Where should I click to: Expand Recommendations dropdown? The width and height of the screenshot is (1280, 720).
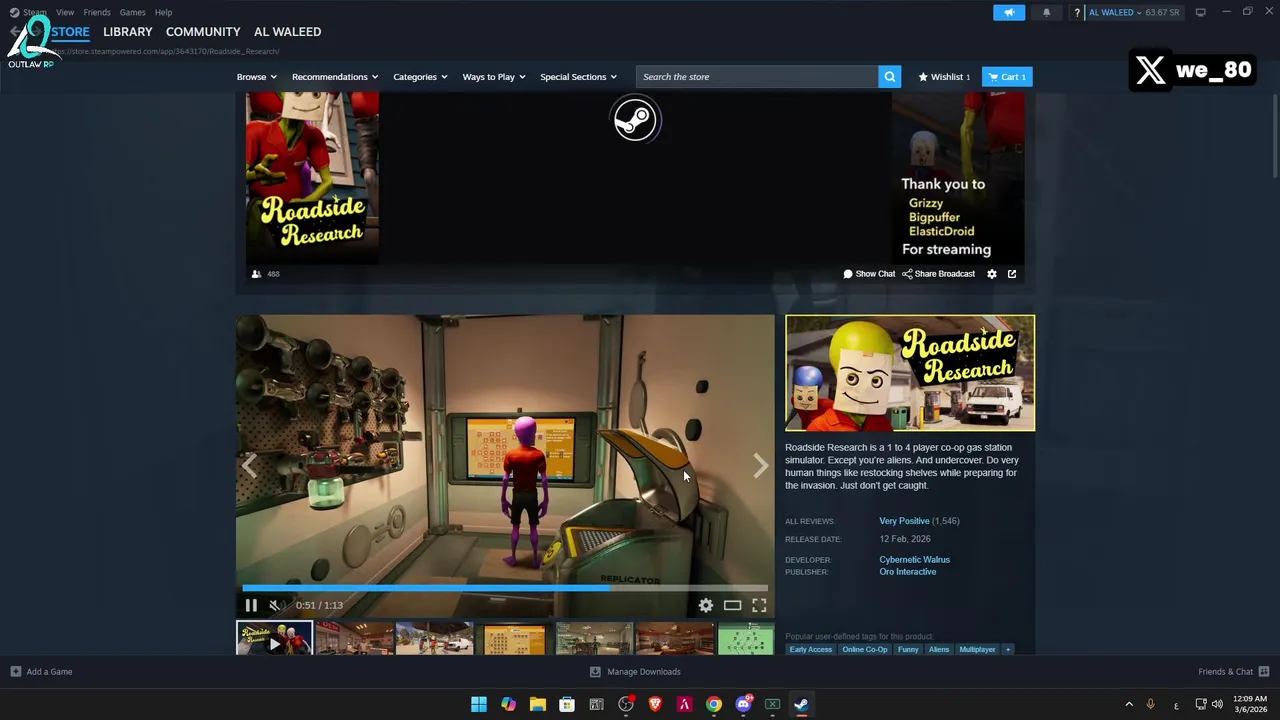coord(335,77)
